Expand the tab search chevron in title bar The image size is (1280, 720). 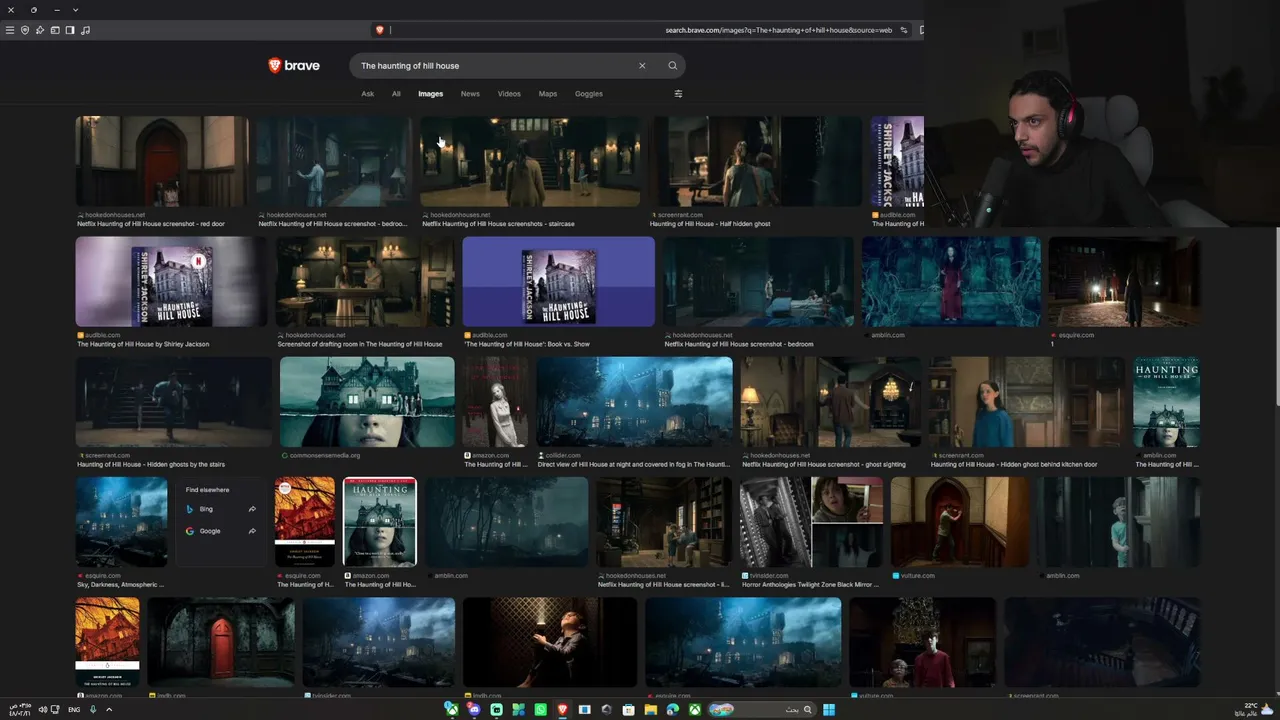pyautogui.click(x=75, y=10)
